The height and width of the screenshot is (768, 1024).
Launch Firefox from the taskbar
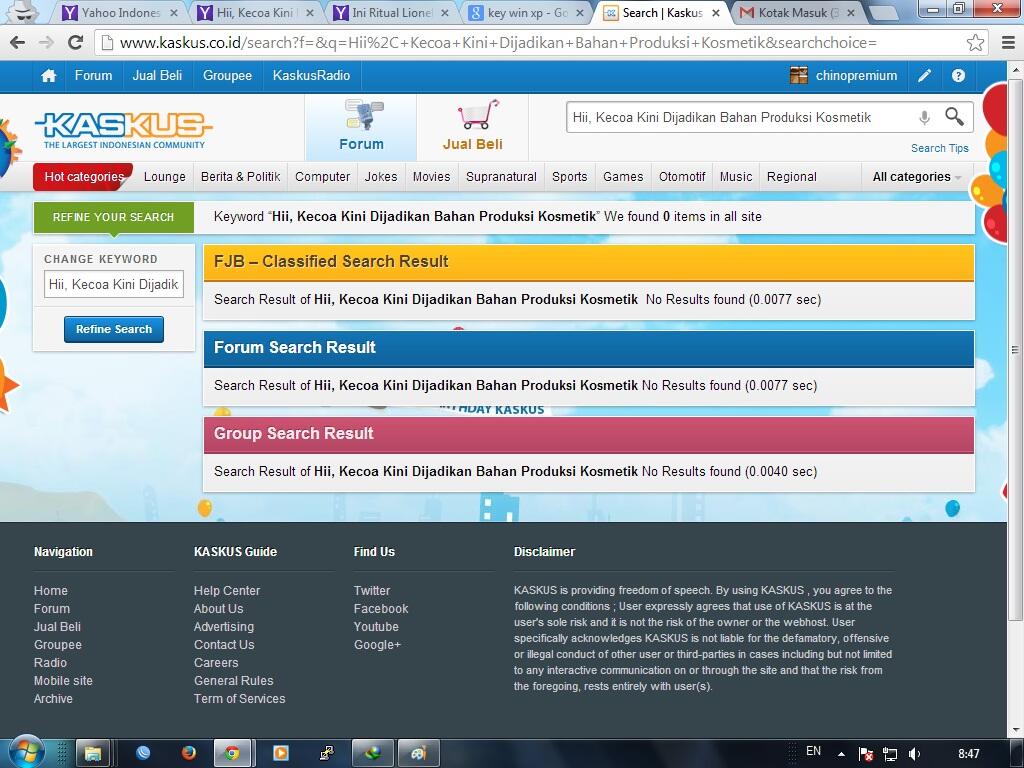(x=189, y=753)
